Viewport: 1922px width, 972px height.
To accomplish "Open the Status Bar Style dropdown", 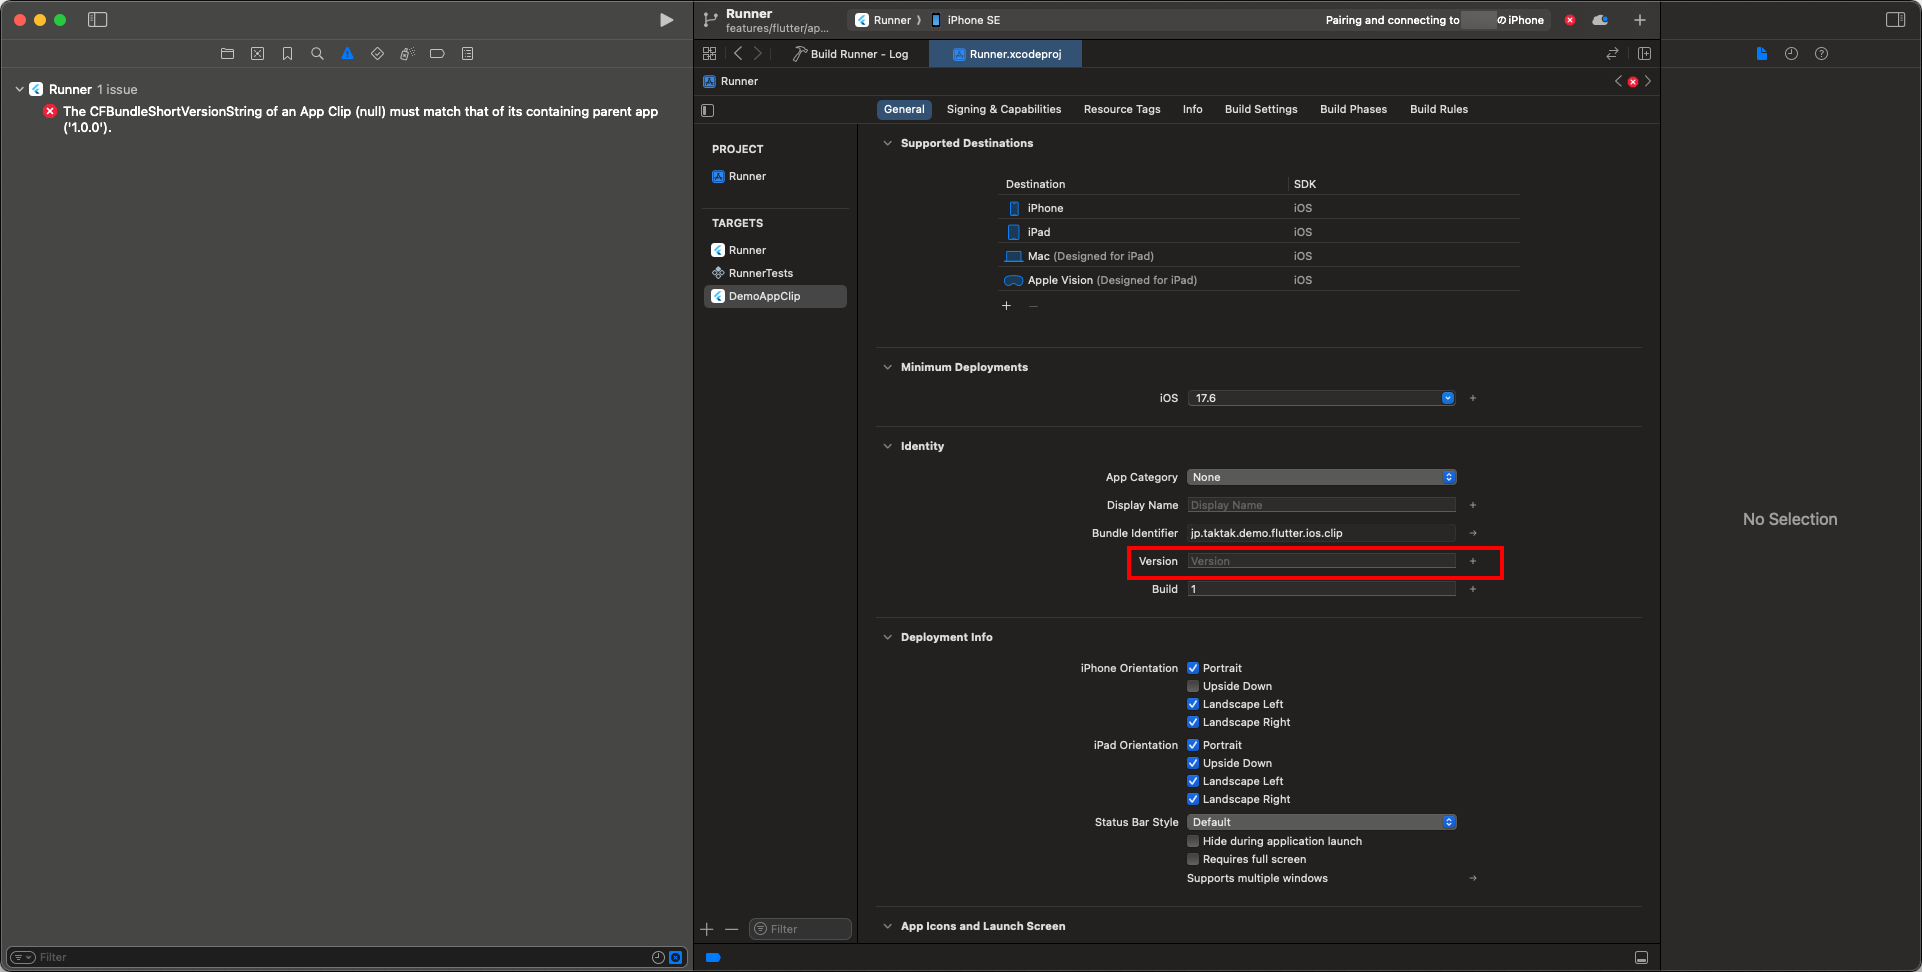I will (1322, 822).
